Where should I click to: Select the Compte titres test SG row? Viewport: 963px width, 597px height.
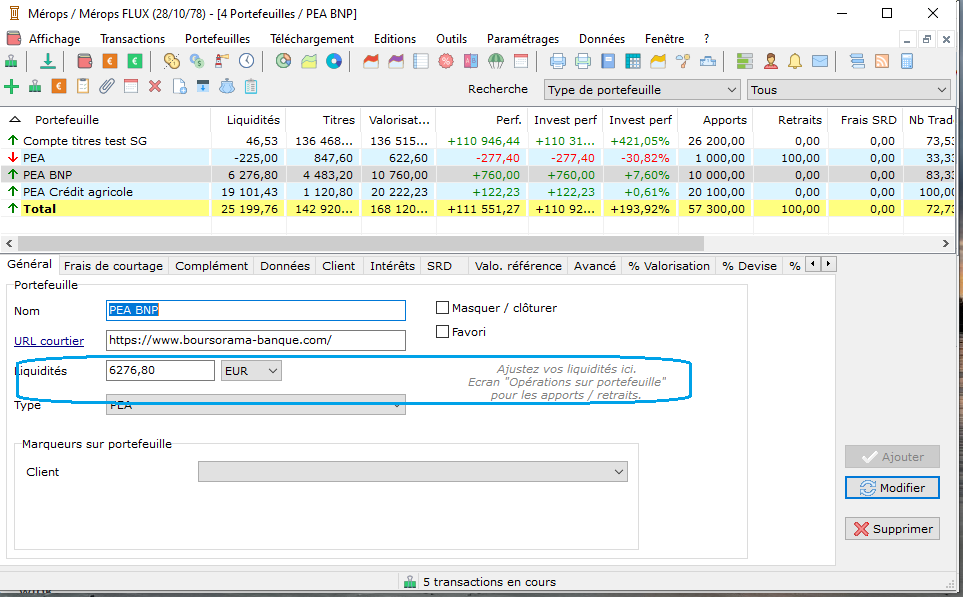point(478,141)
